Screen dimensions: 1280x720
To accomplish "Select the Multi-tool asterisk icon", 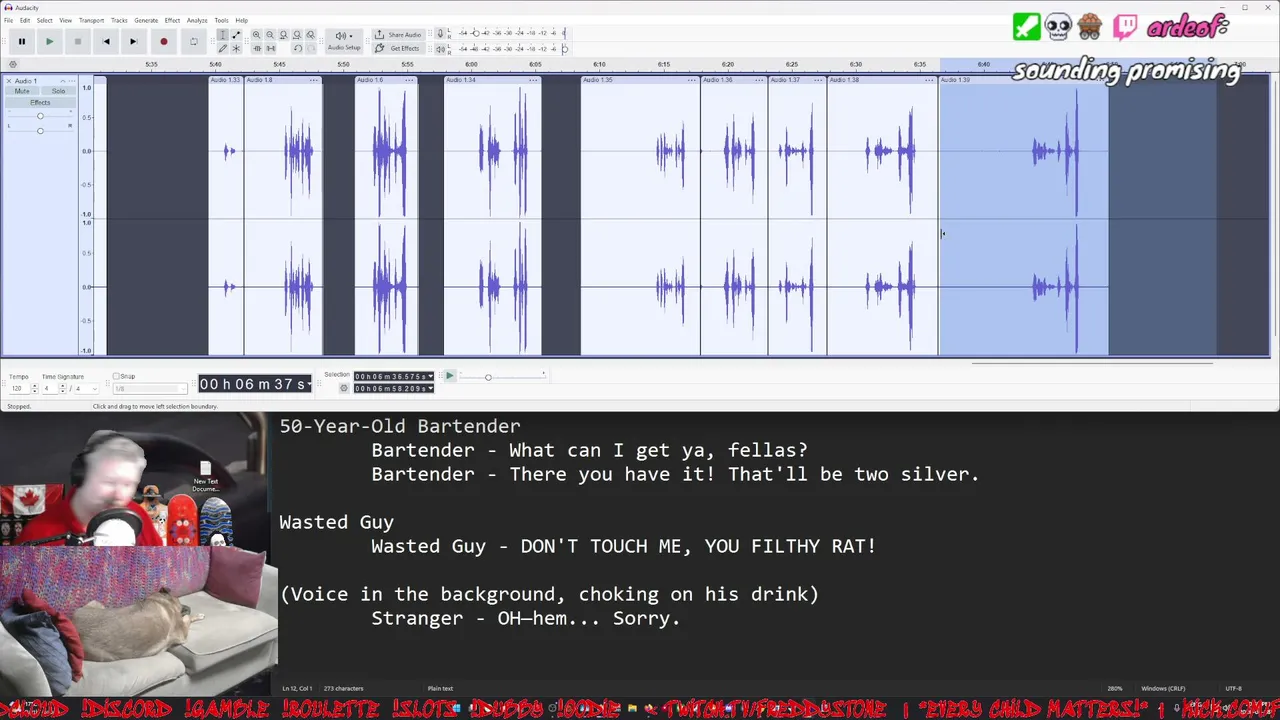I will [x=236, y=48].
